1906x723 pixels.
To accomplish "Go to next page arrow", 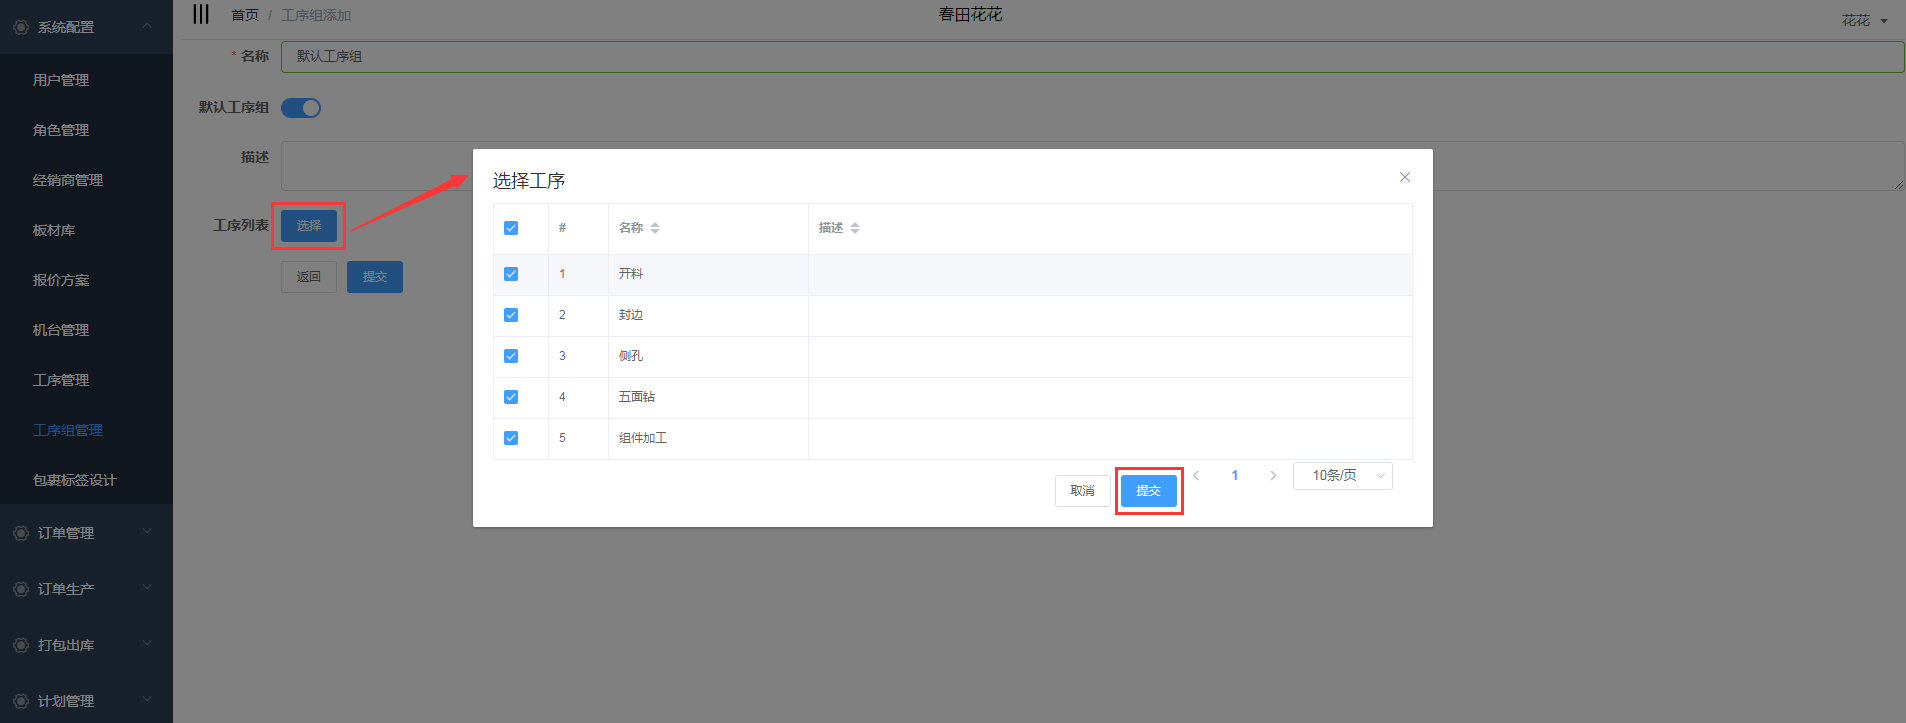I will point(1273,476).
